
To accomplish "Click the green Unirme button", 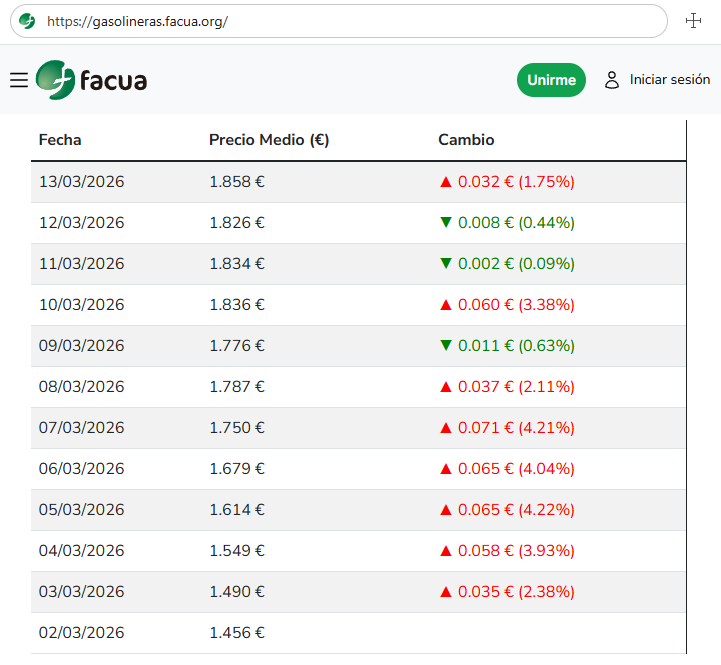I will [x=551, y=80].
